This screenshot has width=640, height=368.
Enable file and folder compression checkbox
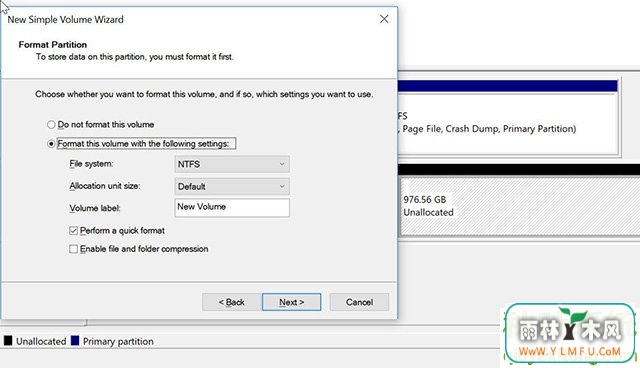click(73, 249)
